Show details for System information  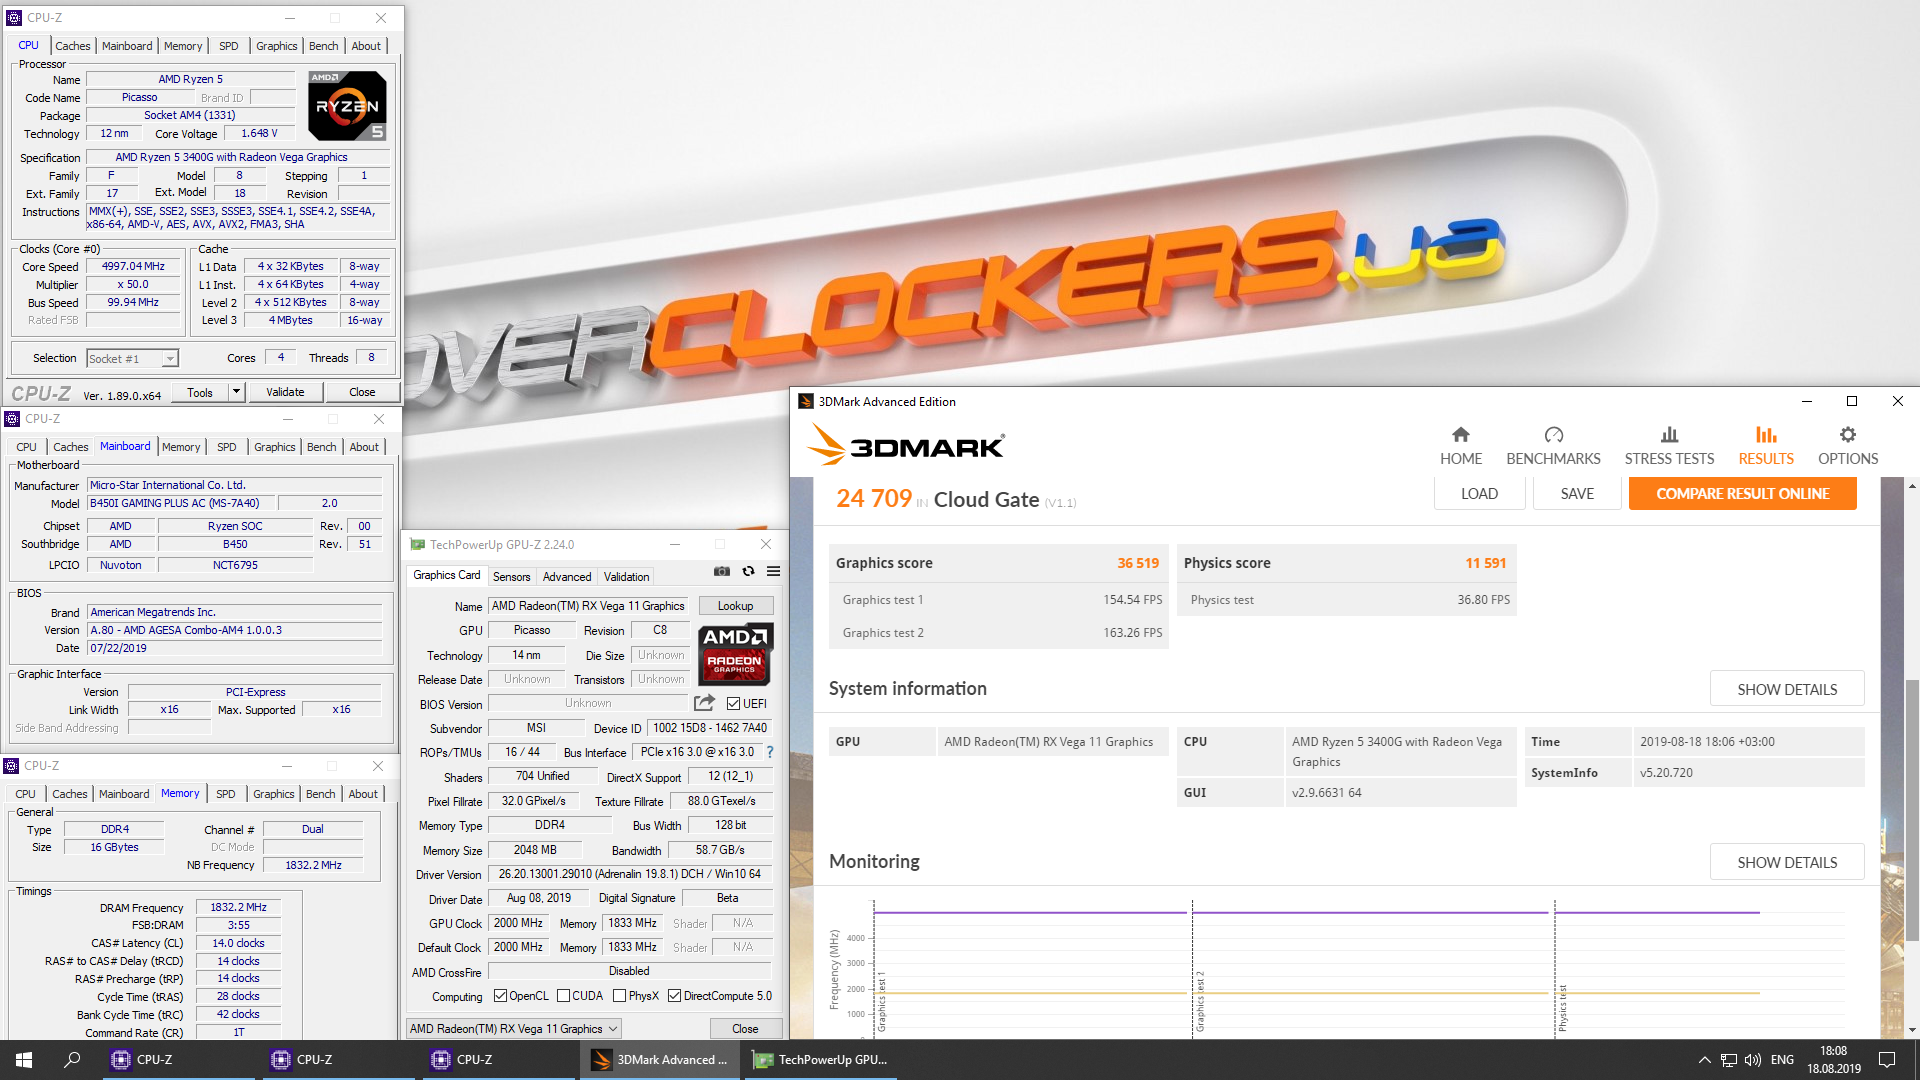(1787, 689)
